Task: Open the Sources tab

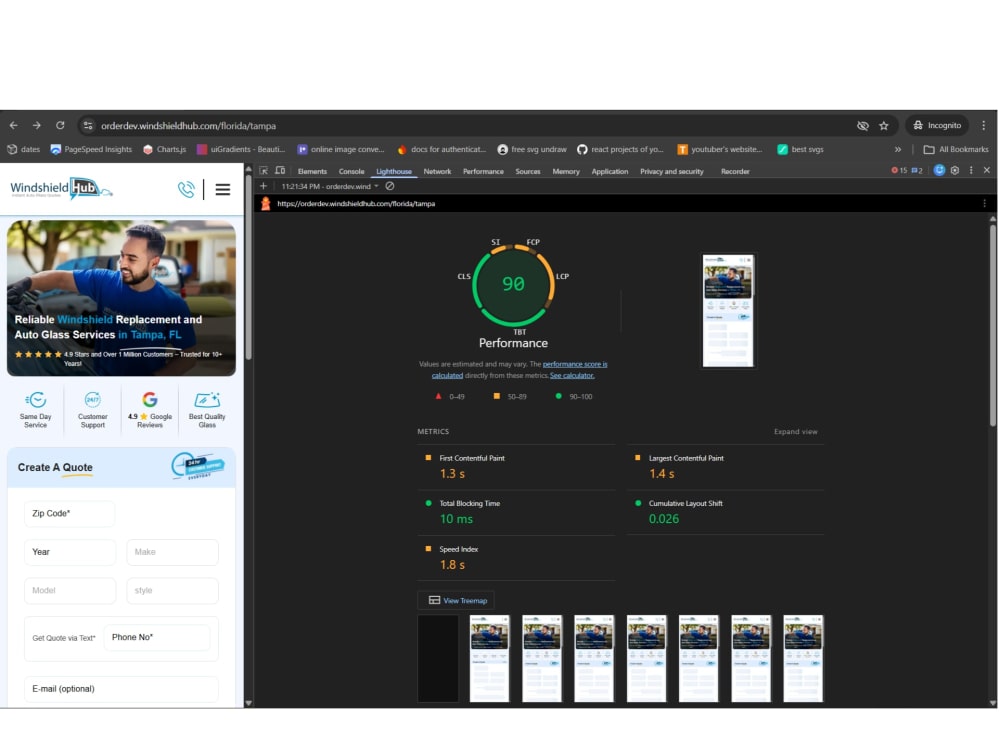Action: click(527, 172)
